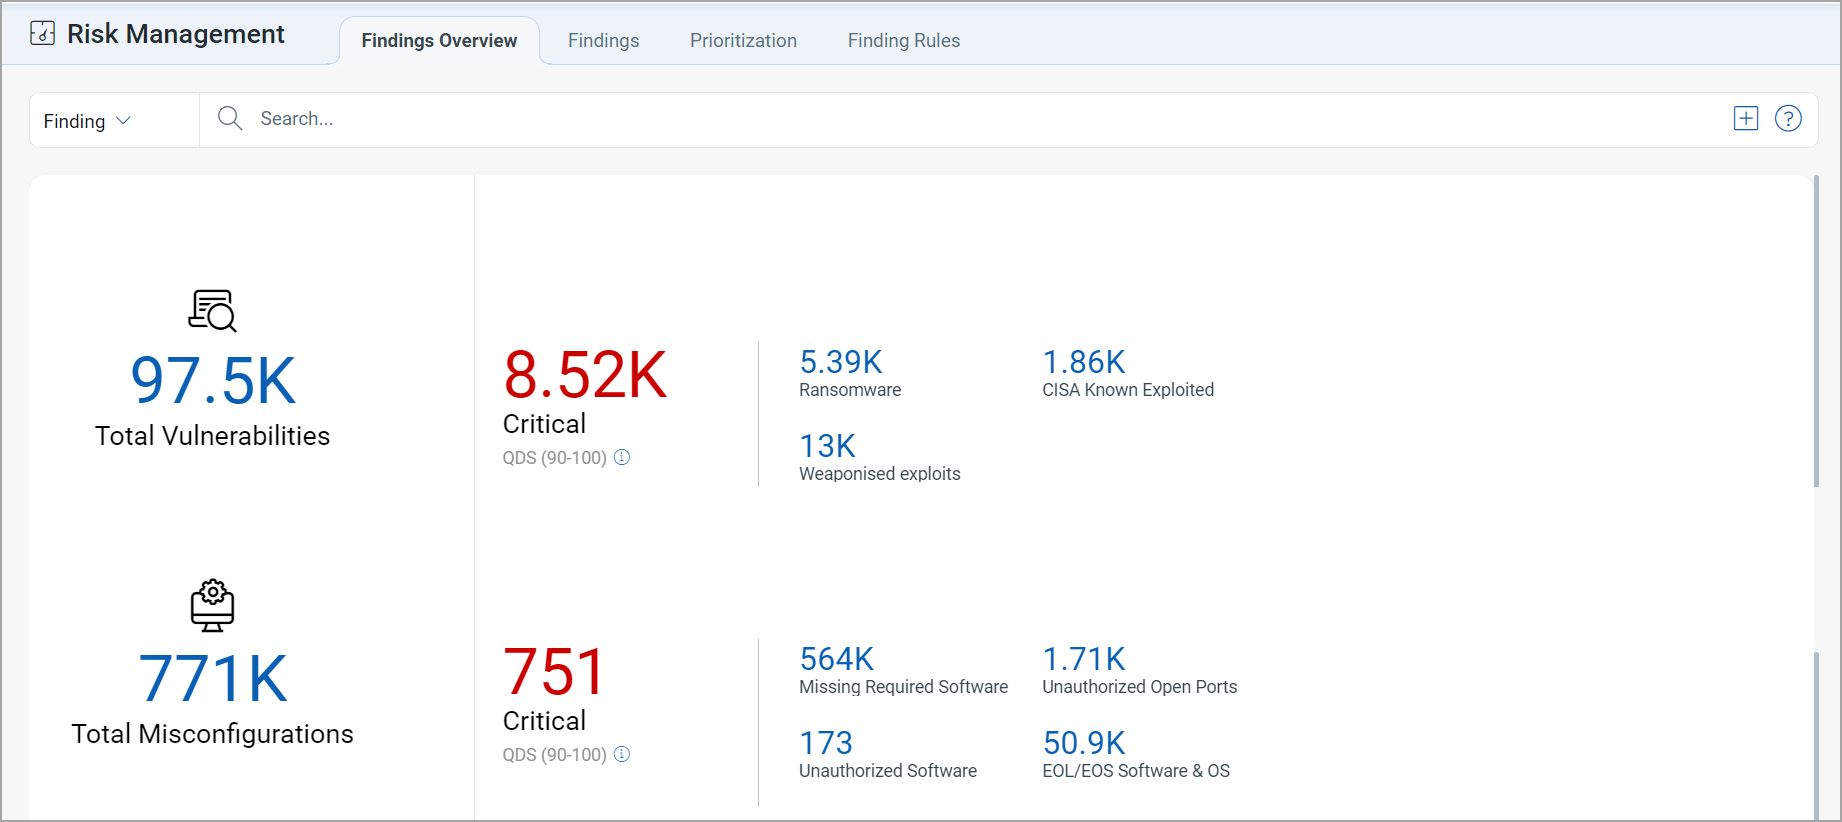The height and width of the screenshot is (822, 1842).
Task: Click the vertical scrollbar on the right
Action: [x=1816, y=330]
